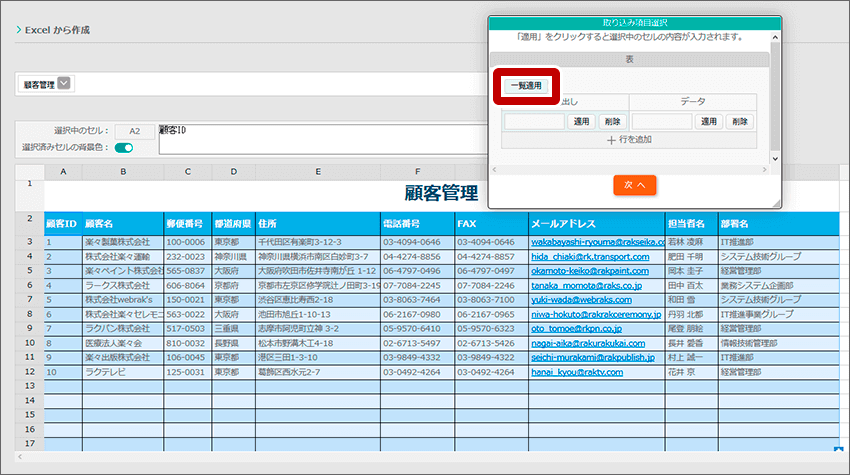Open the 顧客管理 sheet dropdown

pyautogui.click(x=64, y=84)
